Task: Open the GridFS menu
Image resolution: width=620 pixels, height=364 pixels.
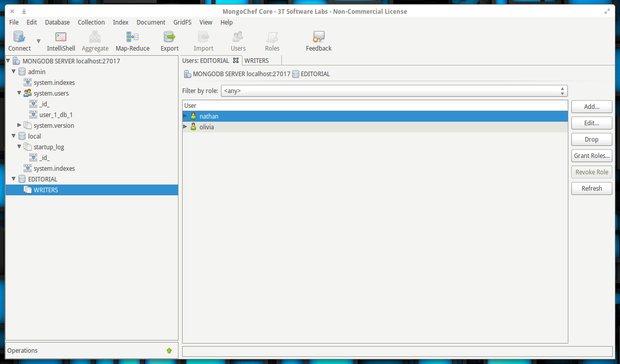Action: coord(182,22)
